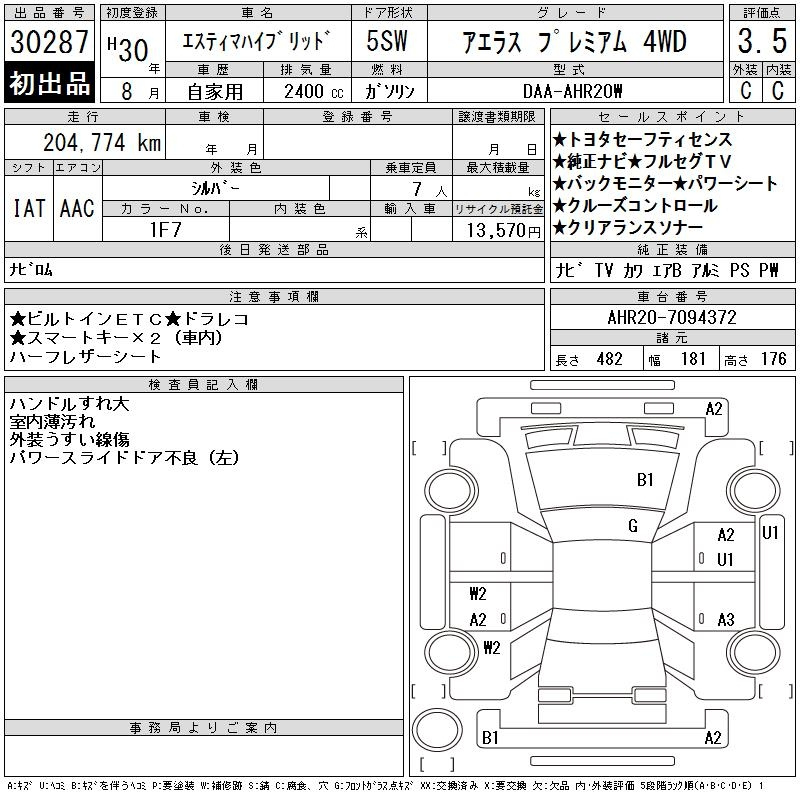This screenshot has width=800, height=800.
Task: Click the 1F7 color number field
Action: [x=165, y=229]
